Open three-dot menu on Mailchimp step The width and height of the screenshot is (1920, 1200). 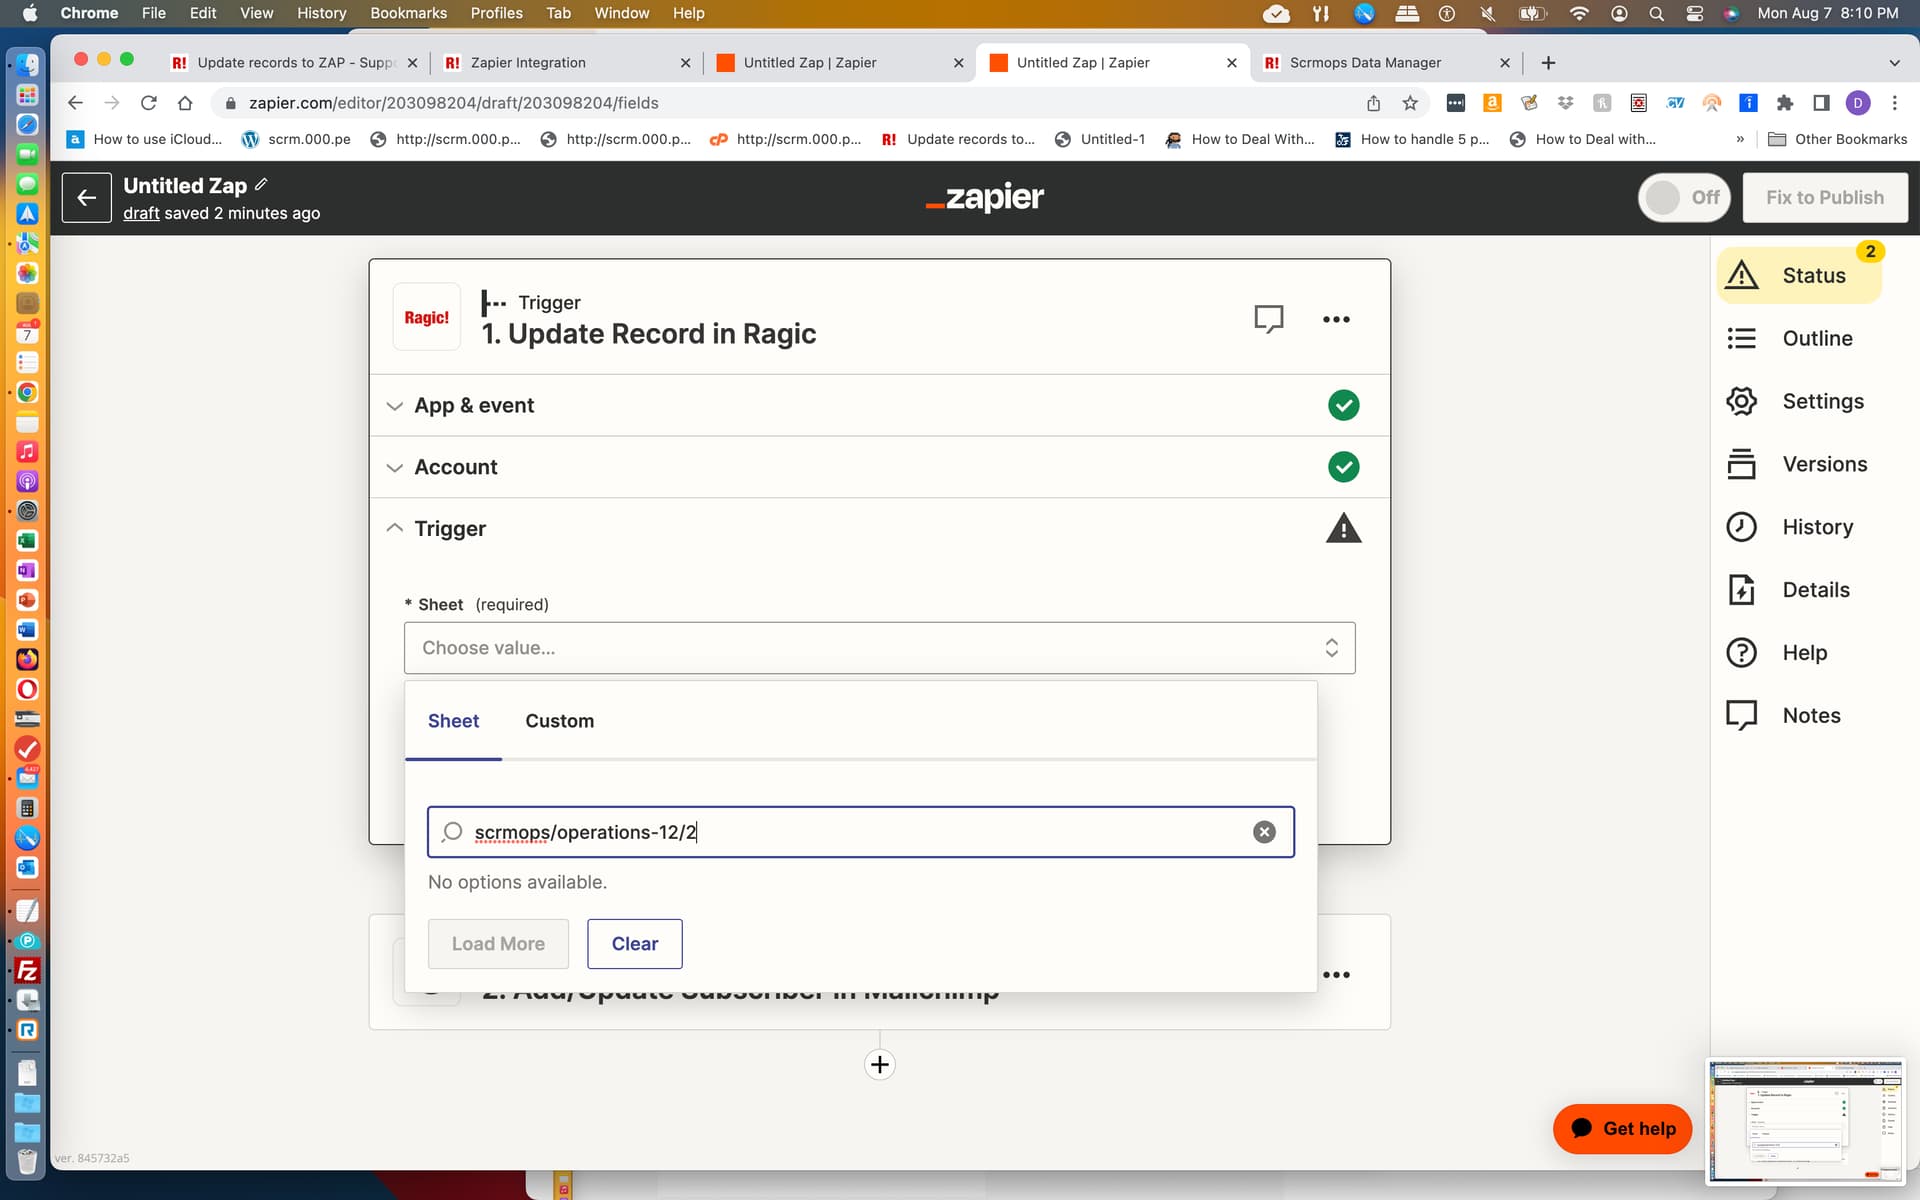(x=1336, y=974)
